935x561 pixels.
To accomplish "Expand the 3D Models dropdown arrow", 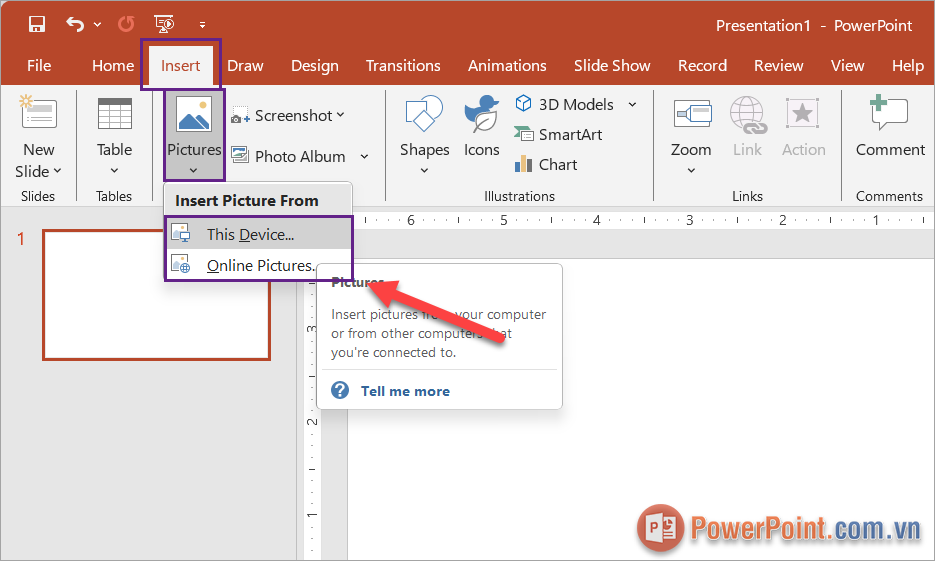I will click(632, 104).
